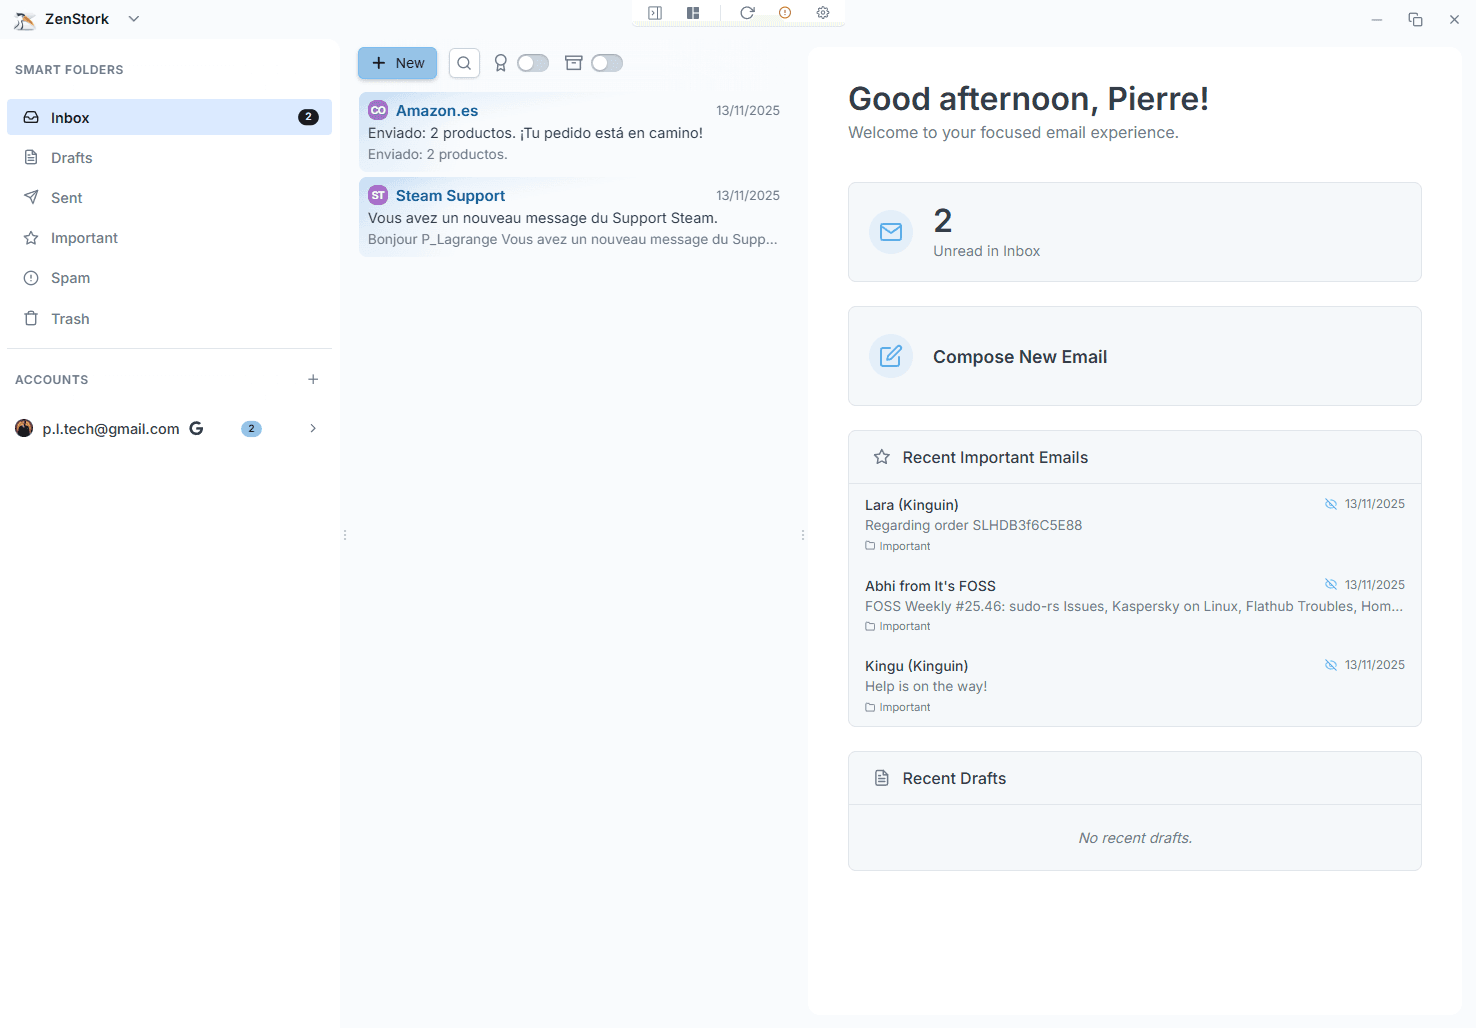Click the hidden-eye icon on Lara (Kinguin) email
The image size is (1476, 1028).
tap(1331, 504)
